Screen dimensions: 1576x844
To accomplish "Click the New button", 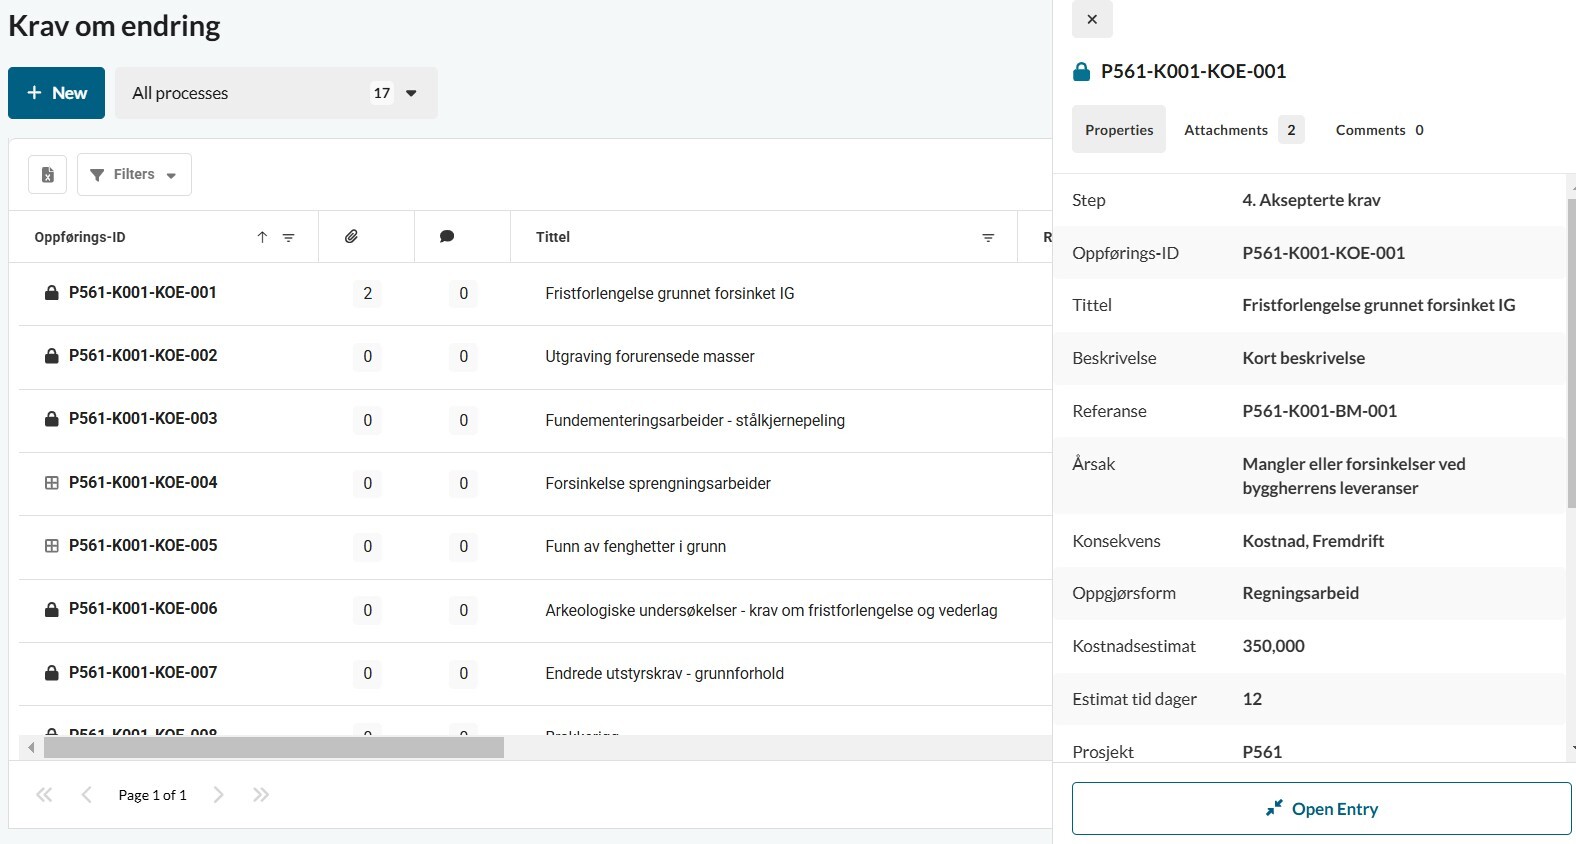I will click(57, 93).
